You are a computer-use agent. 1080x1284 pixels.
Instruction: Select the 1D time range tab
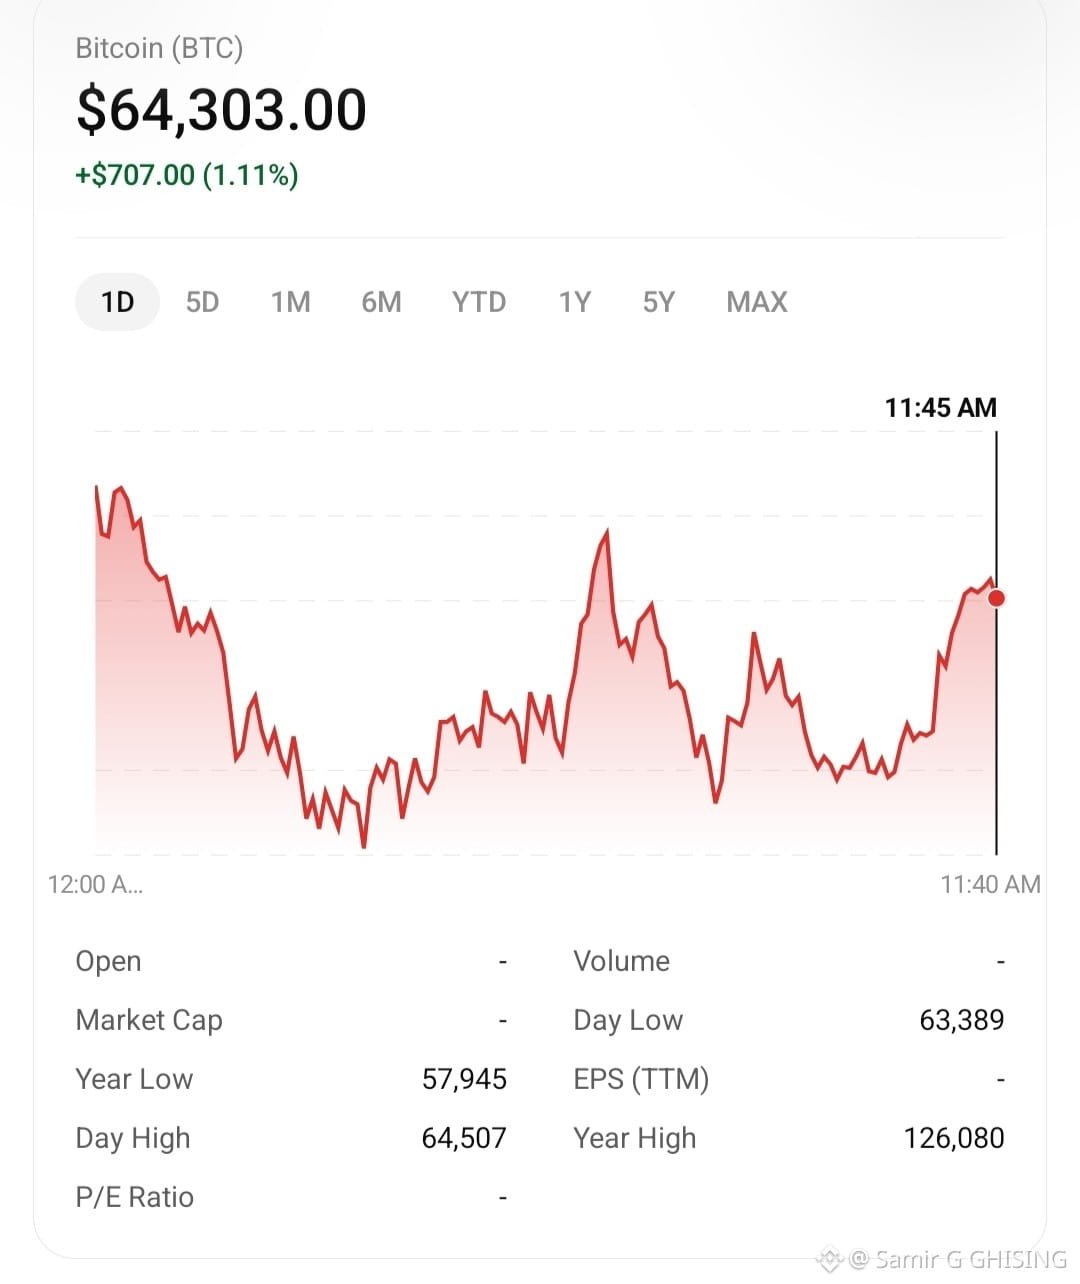pos(117,302)
